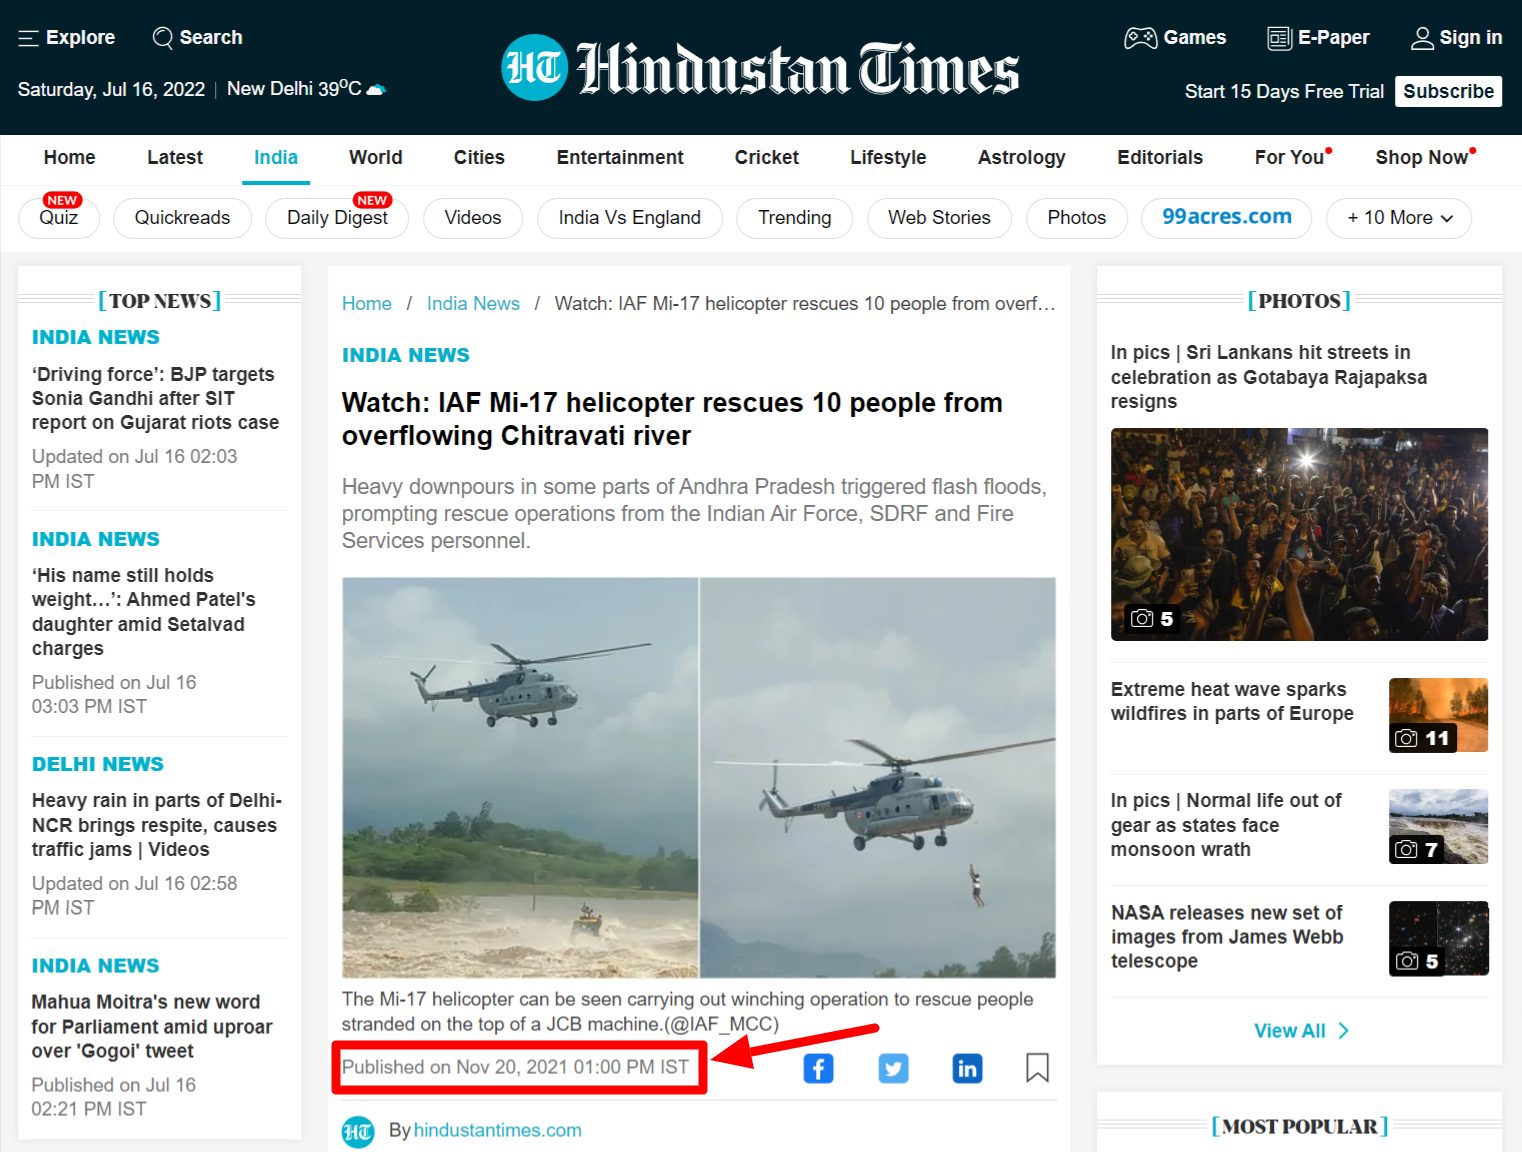Viewport: 1522px width, 1152px height.
Task: Open the Cities section
Action: (479, 157)
